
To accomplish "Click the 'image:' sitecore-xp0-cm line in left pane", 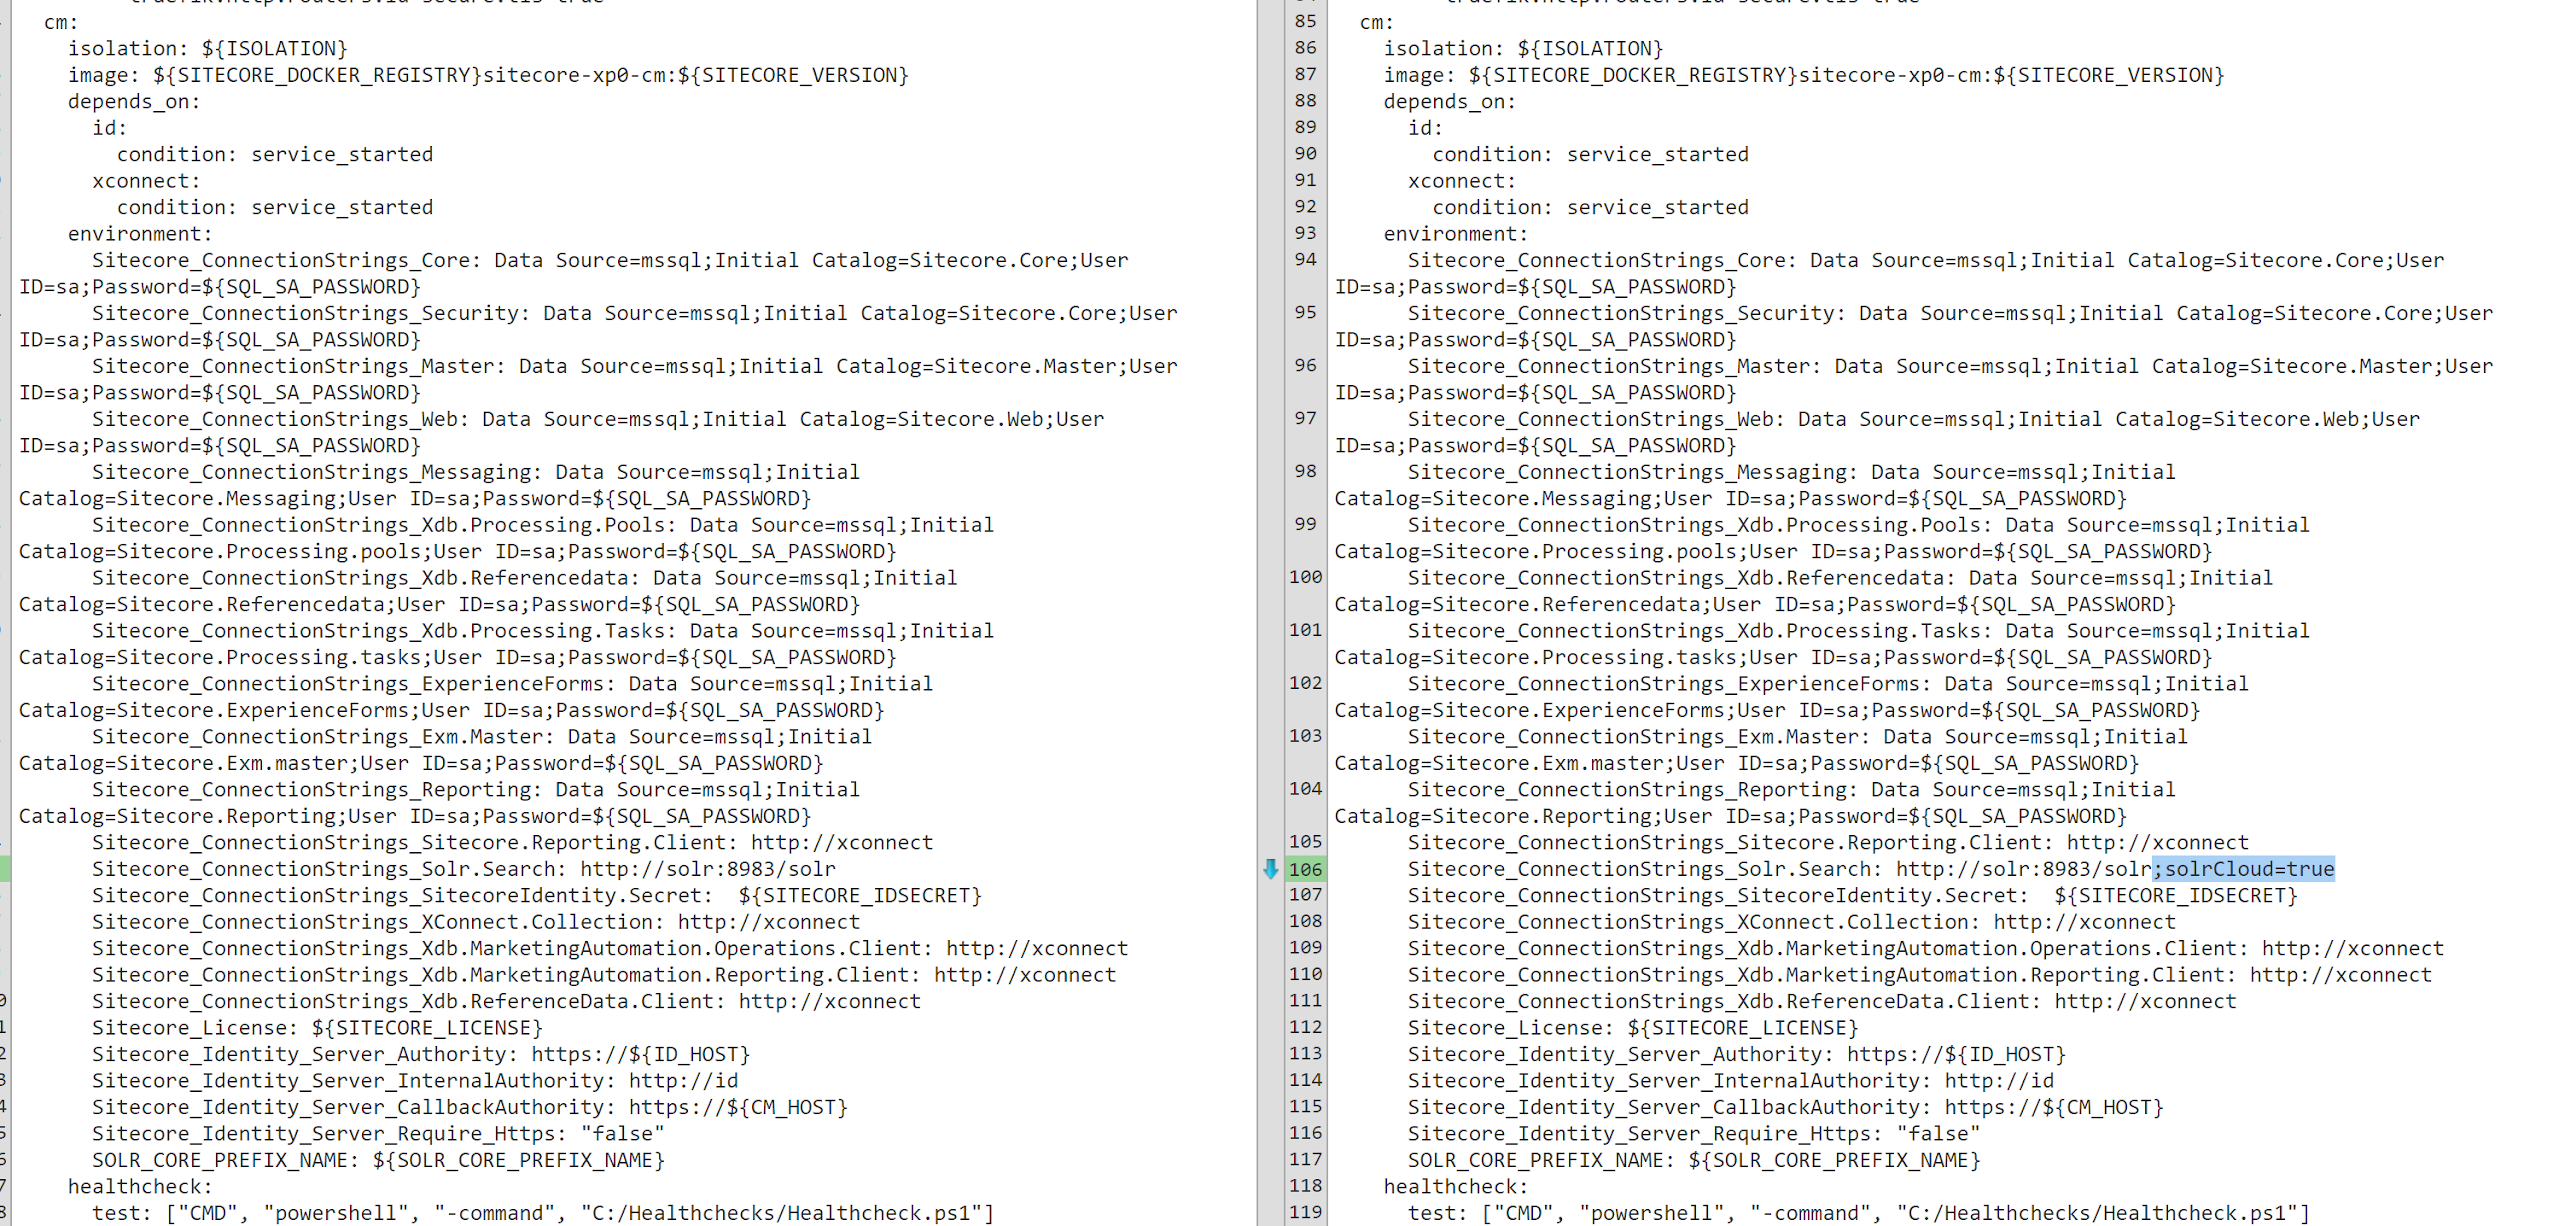I will coord(488,75).
